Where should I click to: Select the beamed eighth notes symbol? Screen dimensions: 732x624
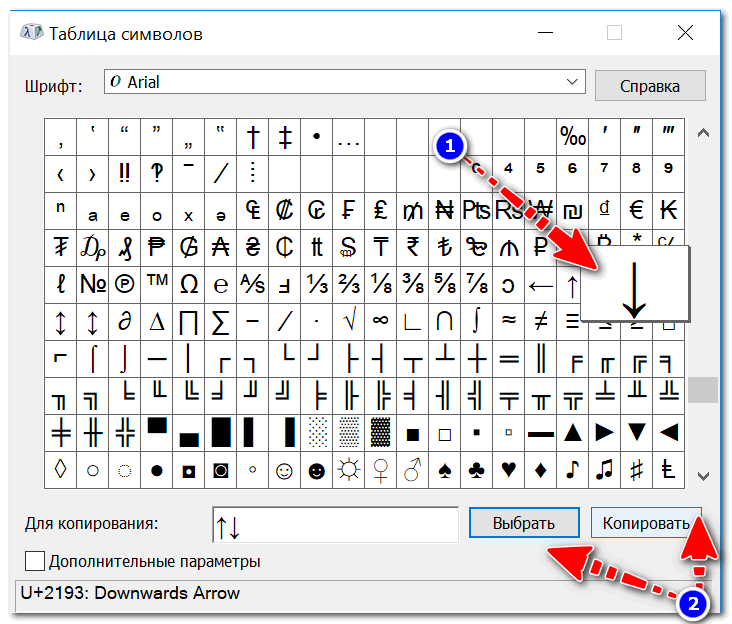pos(605,470)
